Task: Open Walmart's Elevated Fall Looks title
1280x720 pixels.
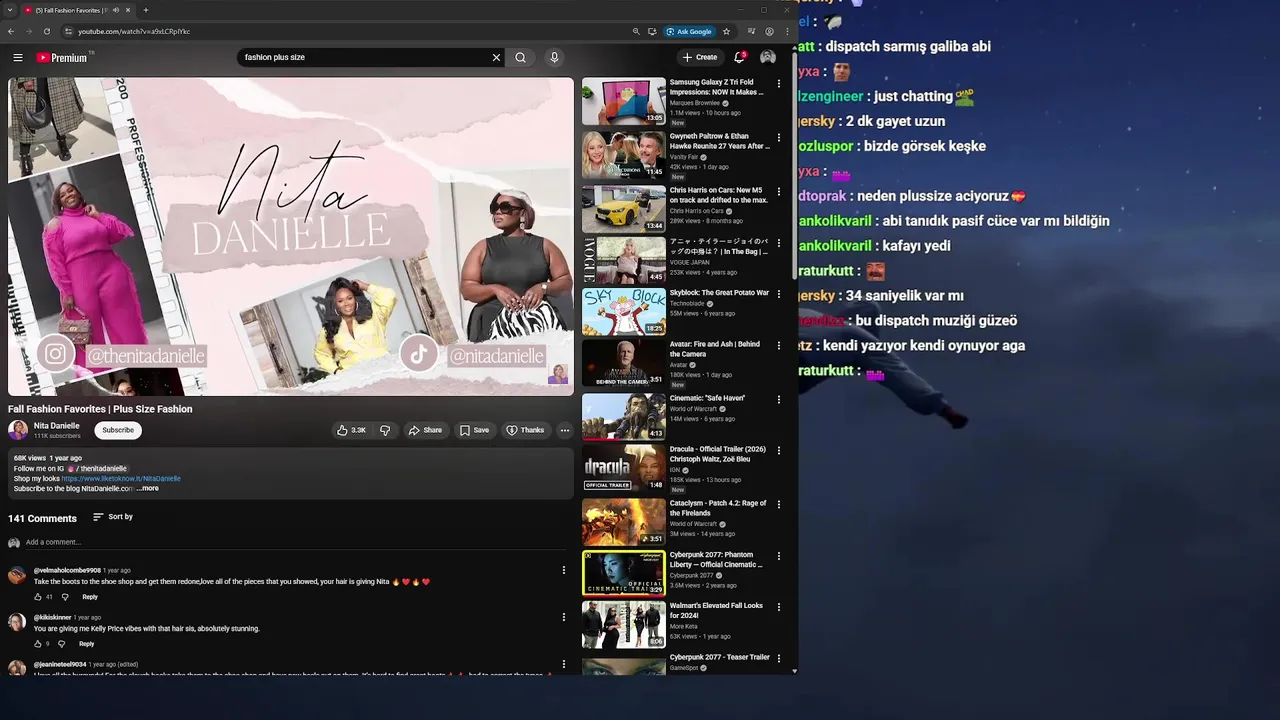Action: pos(716,610)
